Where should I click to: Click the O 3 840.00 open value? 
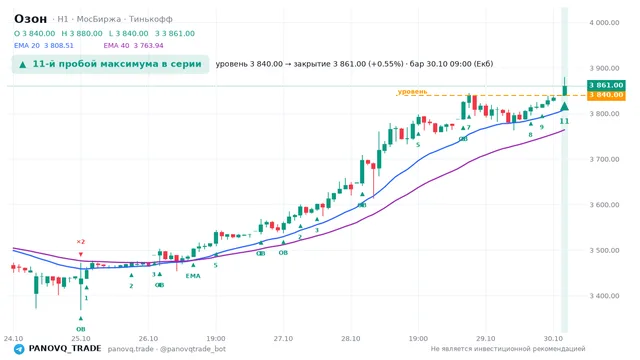[x=35, y=33]
